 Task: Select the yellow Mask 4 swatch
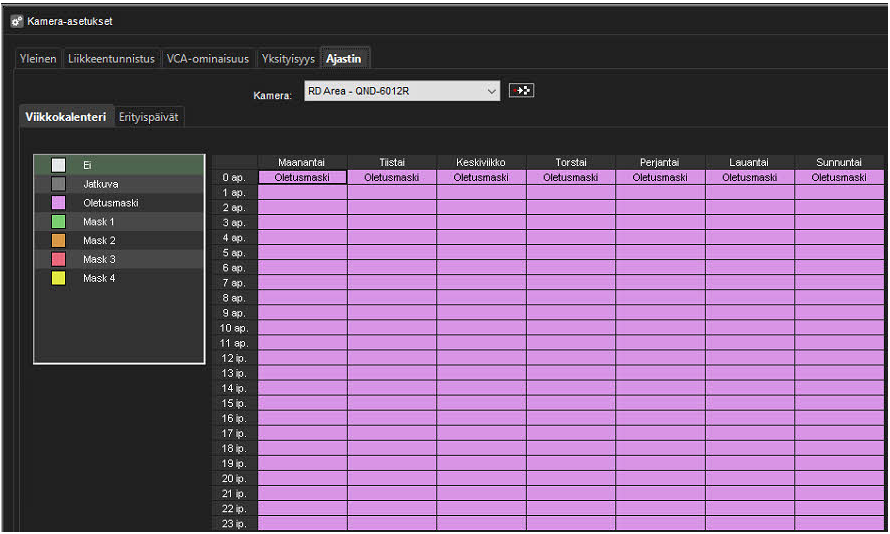pos(59,279)
